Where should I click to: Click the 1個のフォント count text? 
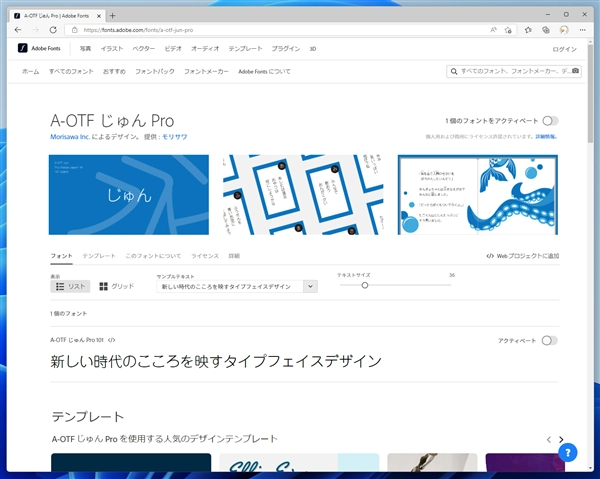(x=68, y=313)
